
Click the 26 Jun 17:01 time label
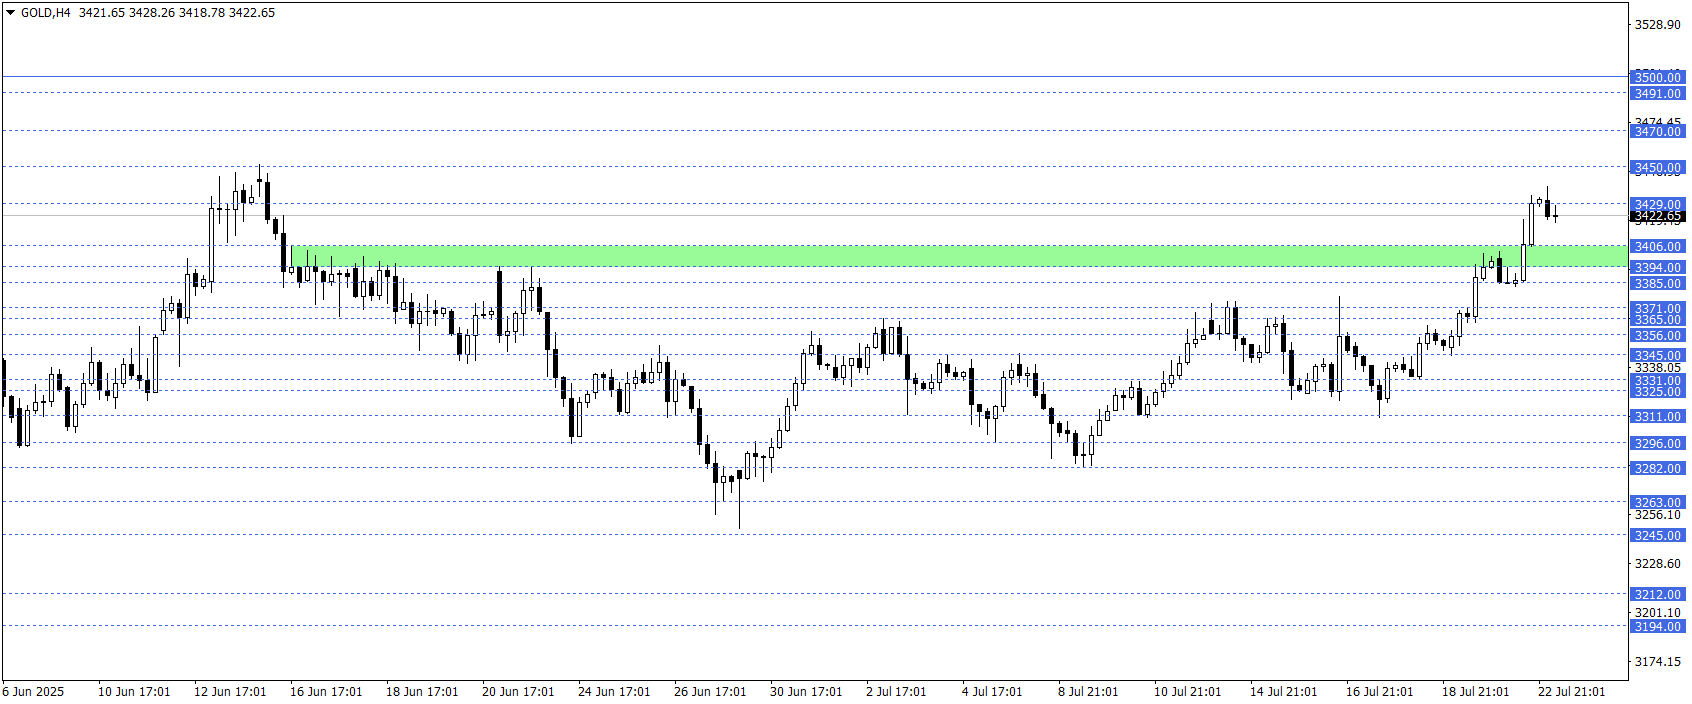coord(710,692)
